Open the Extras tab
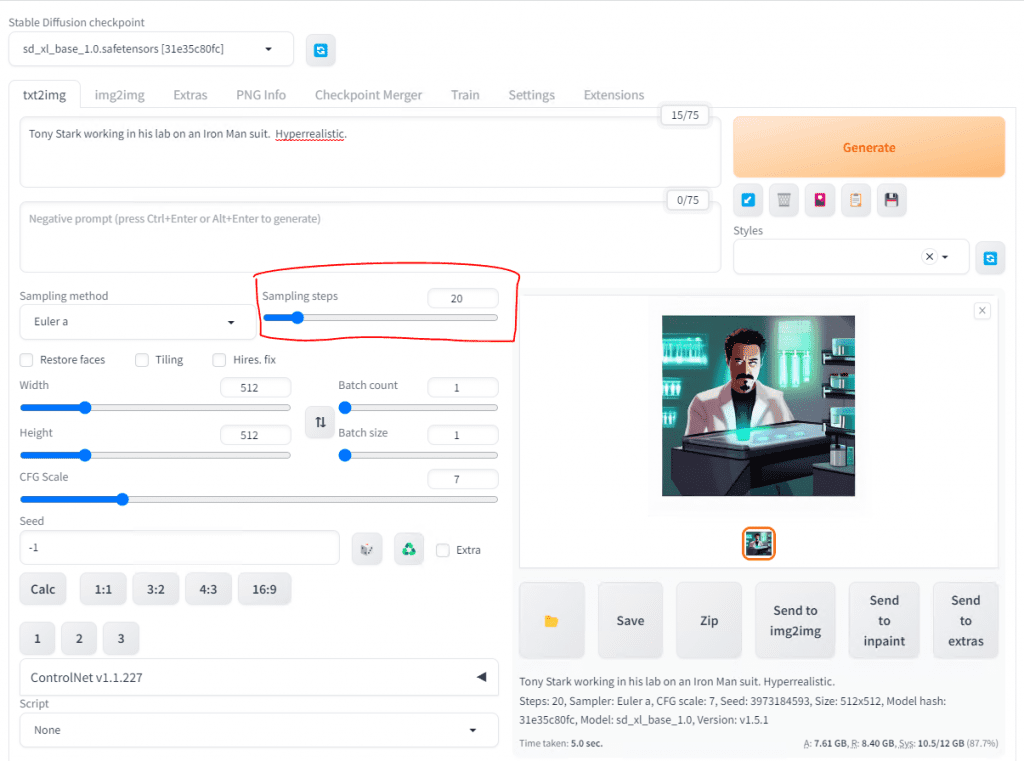 click(x=190, y=95)
